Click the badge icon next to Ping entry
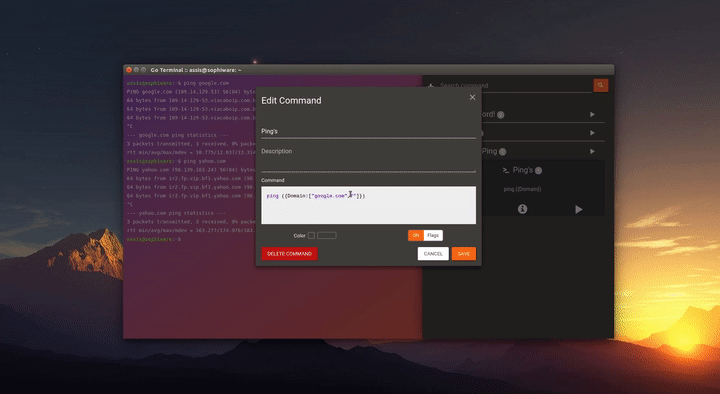720x394 pixels. [503, 152]
